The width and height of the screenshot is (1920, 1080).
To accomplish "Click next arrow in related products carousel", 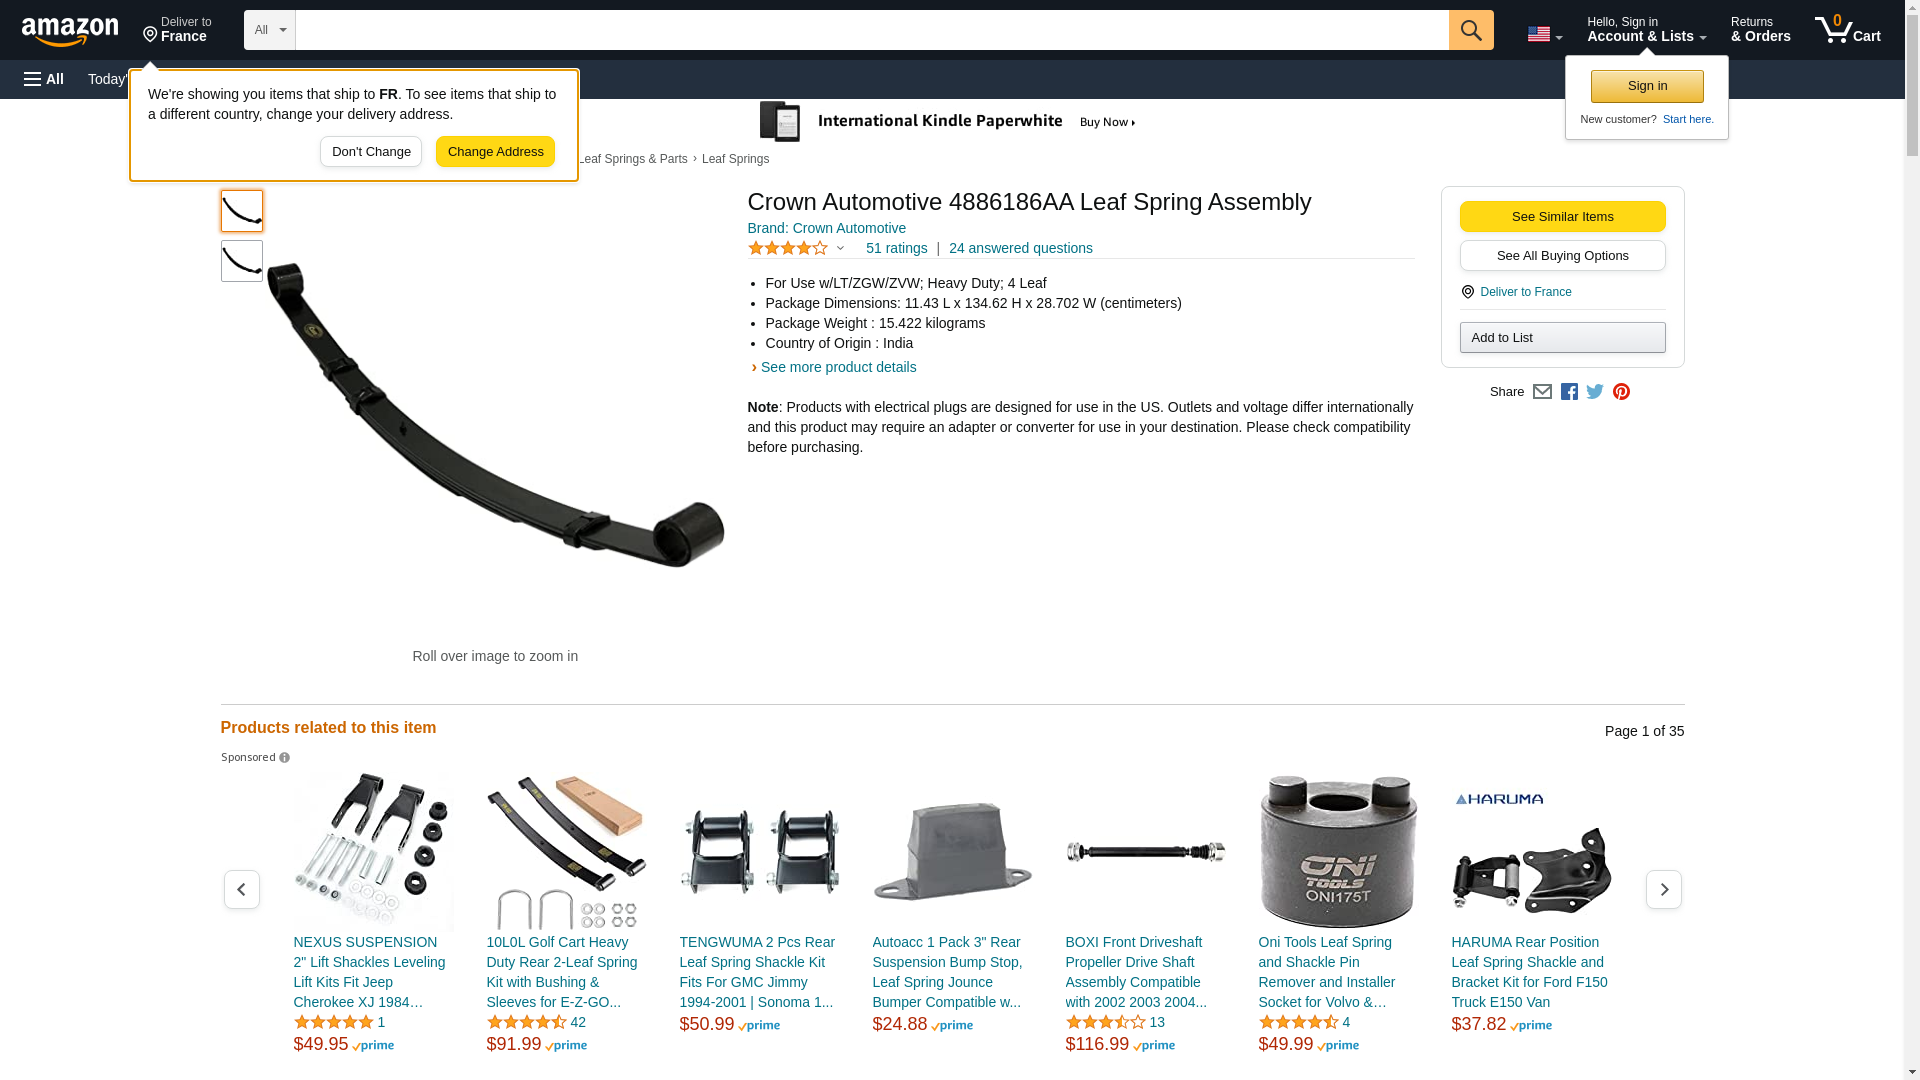I will 1663,889.
